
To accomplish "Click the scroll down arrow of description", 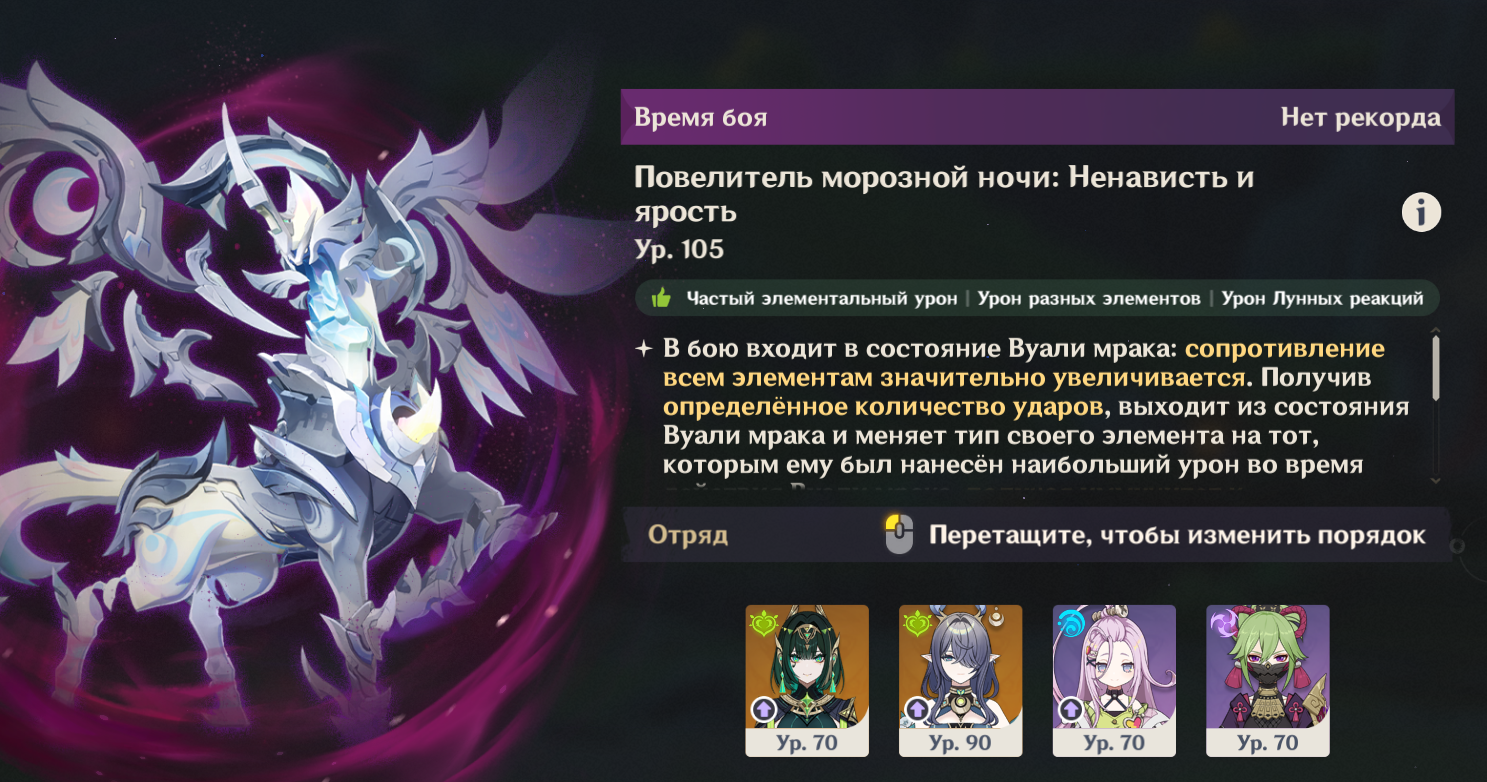I will coord(1437,480).
